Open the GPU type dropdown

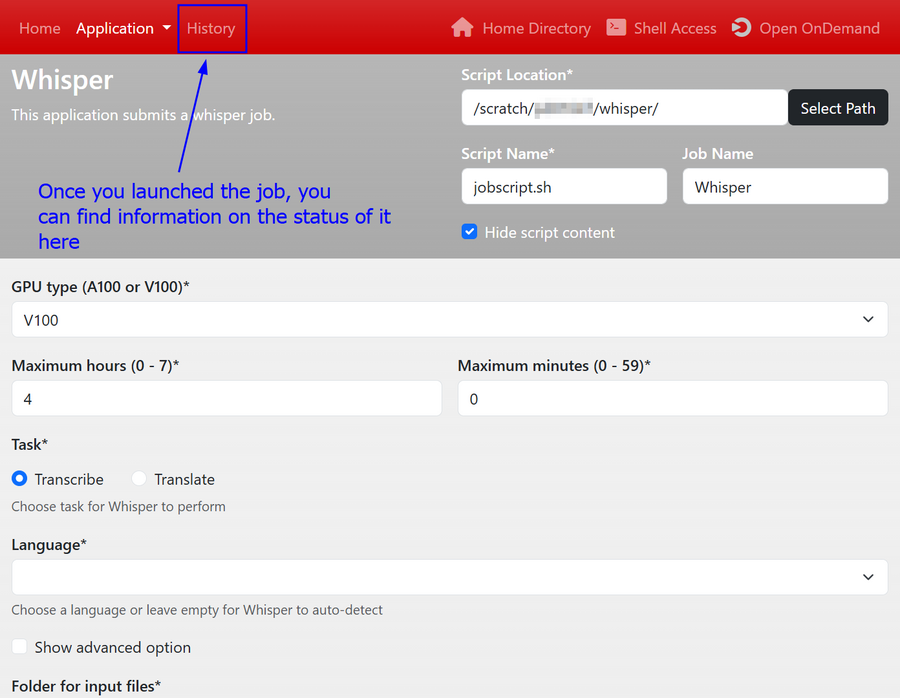[449, 320]
